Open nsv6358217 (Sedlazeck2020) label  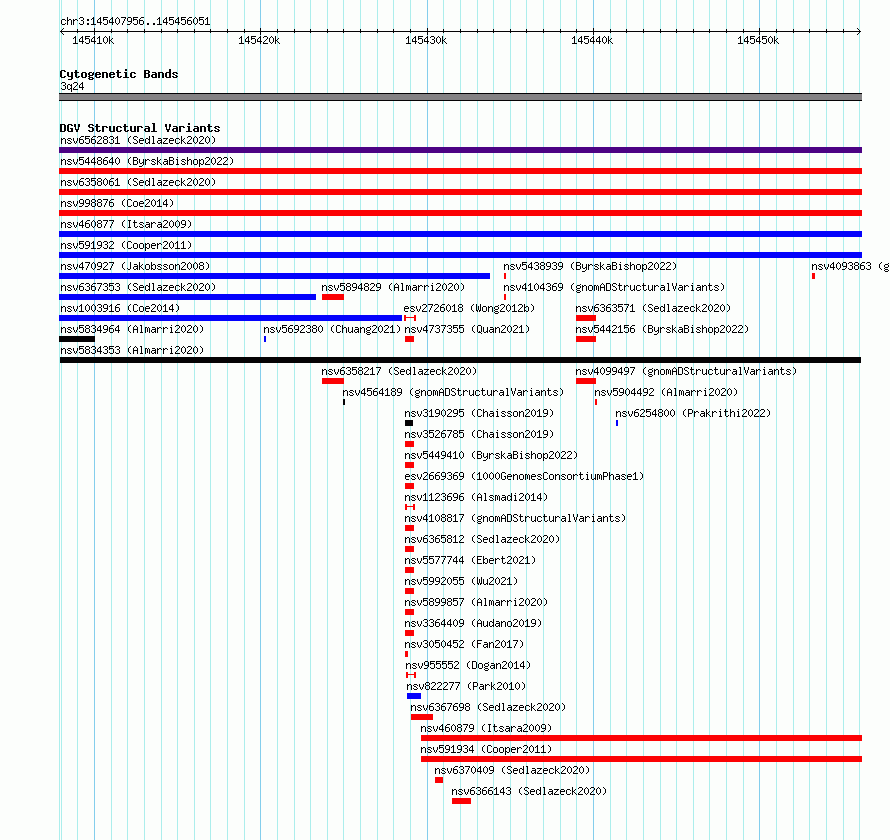(399, 371)
